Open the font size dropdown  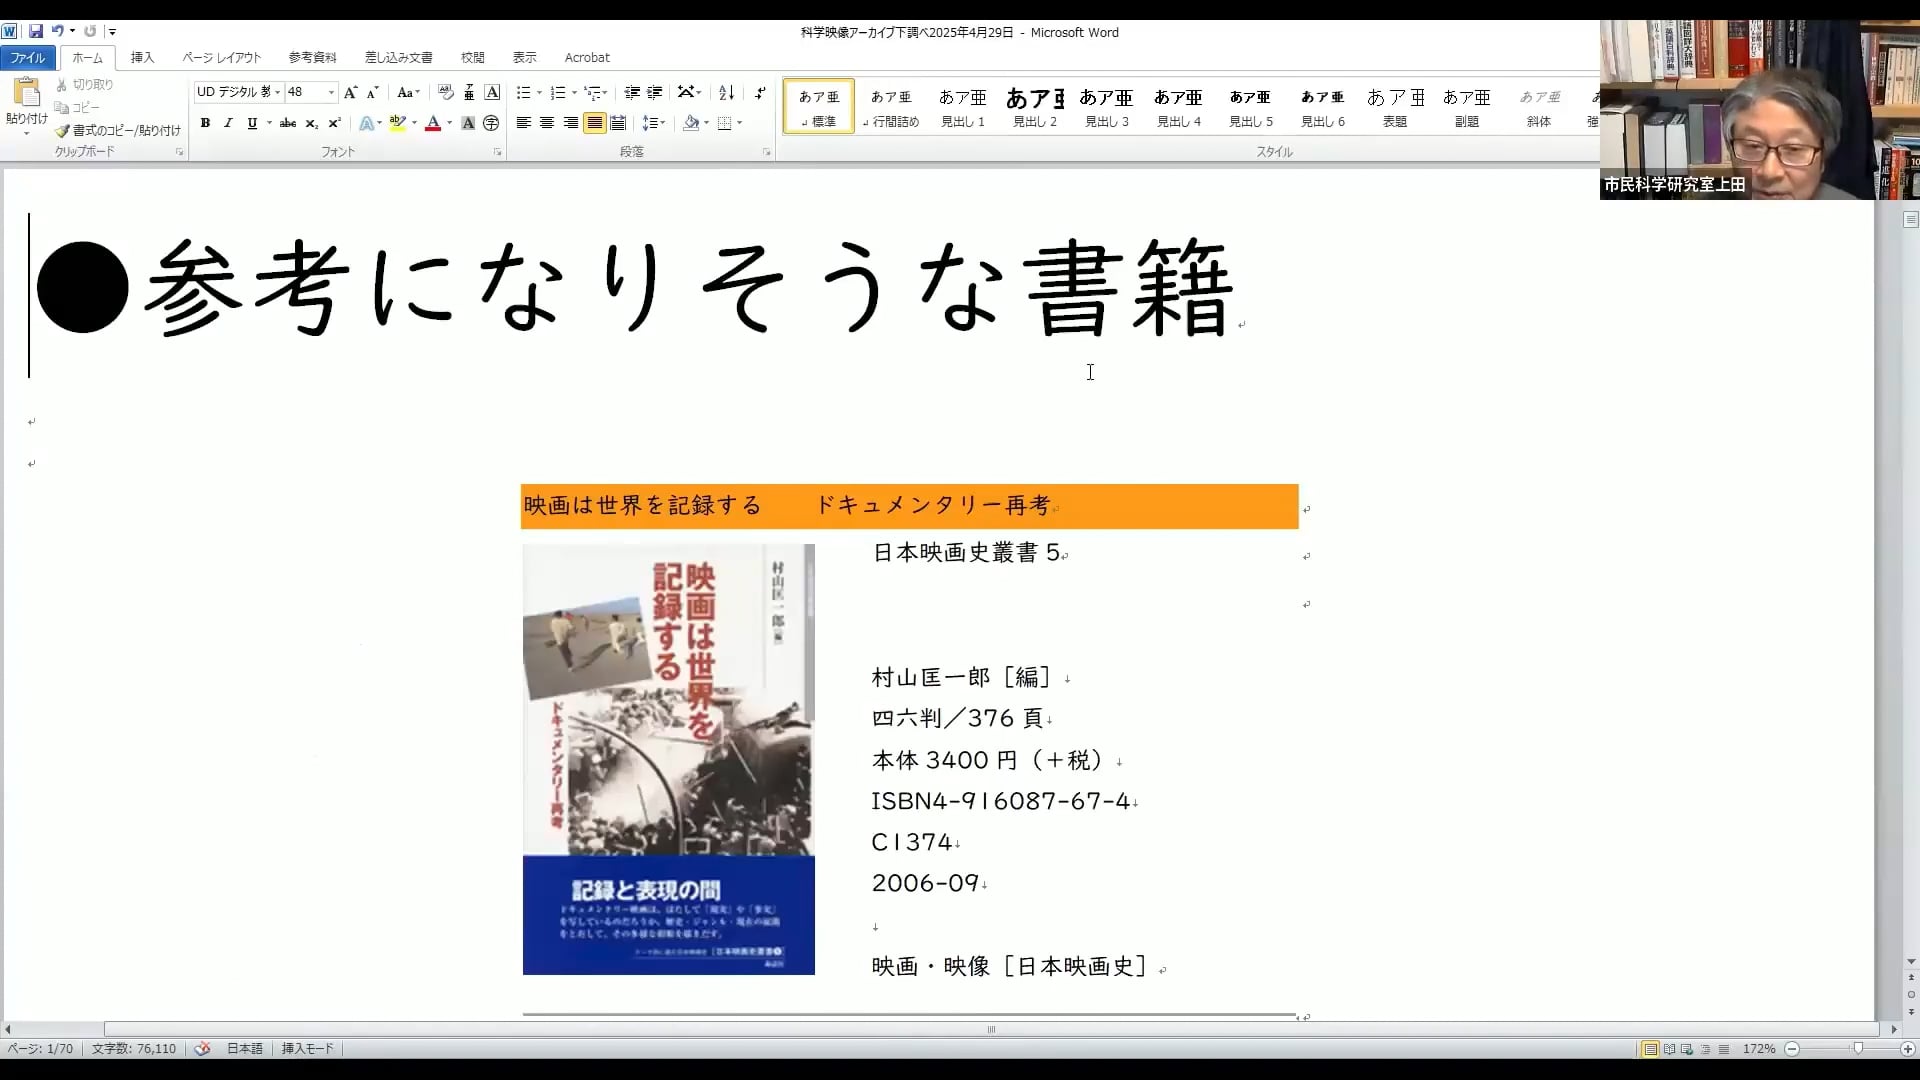click(x=331, y=92)
